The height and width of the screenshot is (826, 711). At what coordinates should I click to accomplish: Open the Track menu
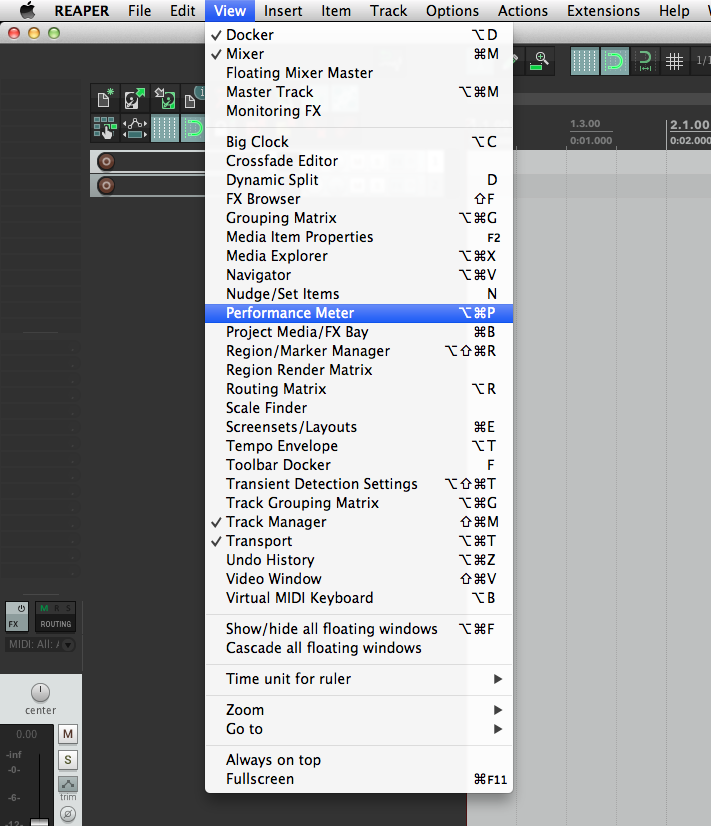[388, 11]
